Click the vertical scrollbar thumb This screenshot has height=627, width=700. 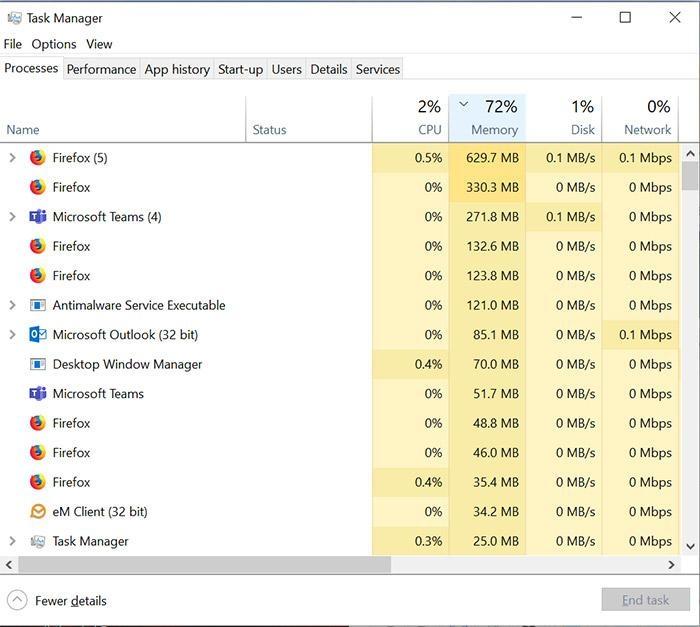pyautogui.click(x=690, y=176)
